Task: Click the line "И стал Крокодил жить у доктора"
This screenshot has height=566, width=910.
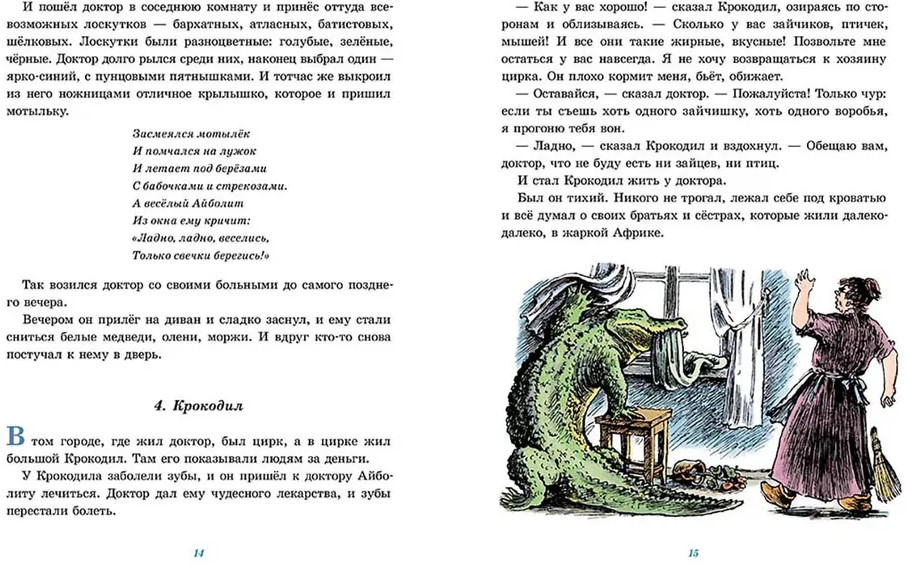Action: pyautogui.click(x=620, y=180)
